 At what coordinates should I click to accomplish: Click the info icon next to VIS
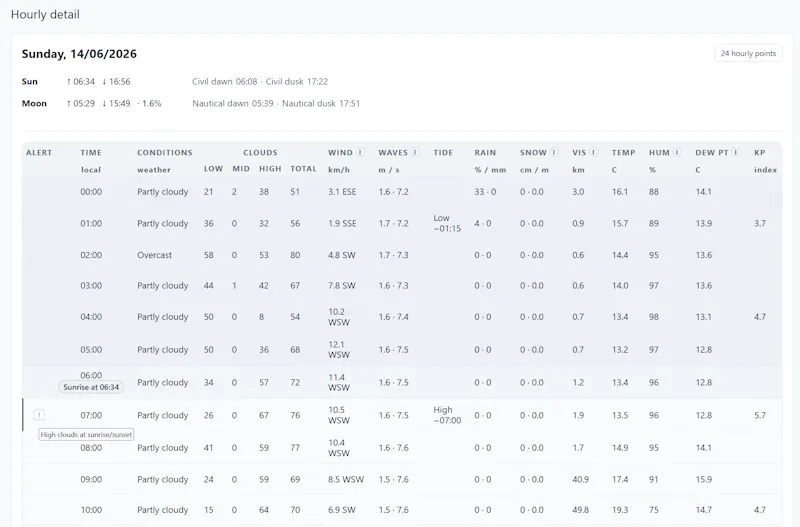tap(593, 153)
